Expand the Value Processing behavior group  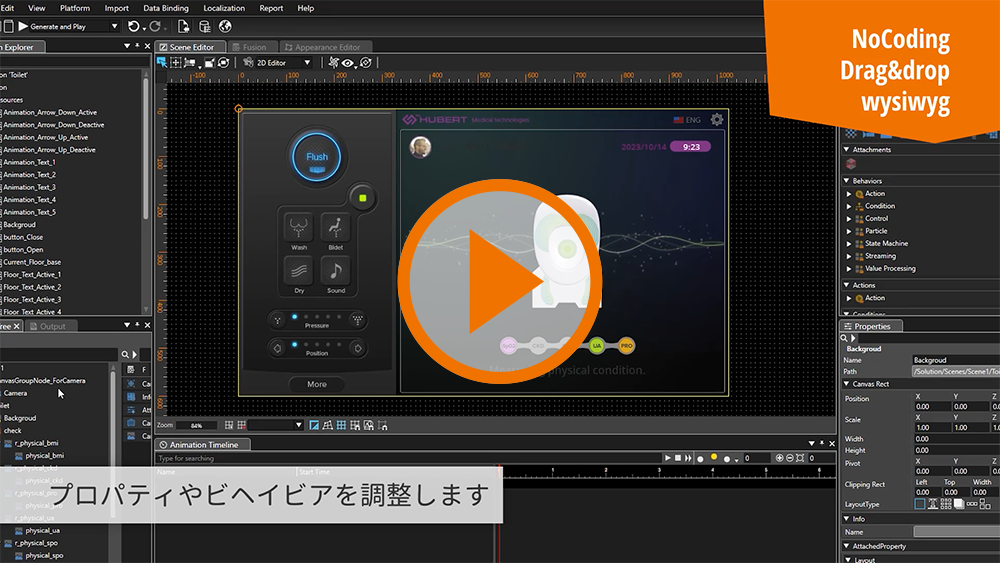(849, 268)
